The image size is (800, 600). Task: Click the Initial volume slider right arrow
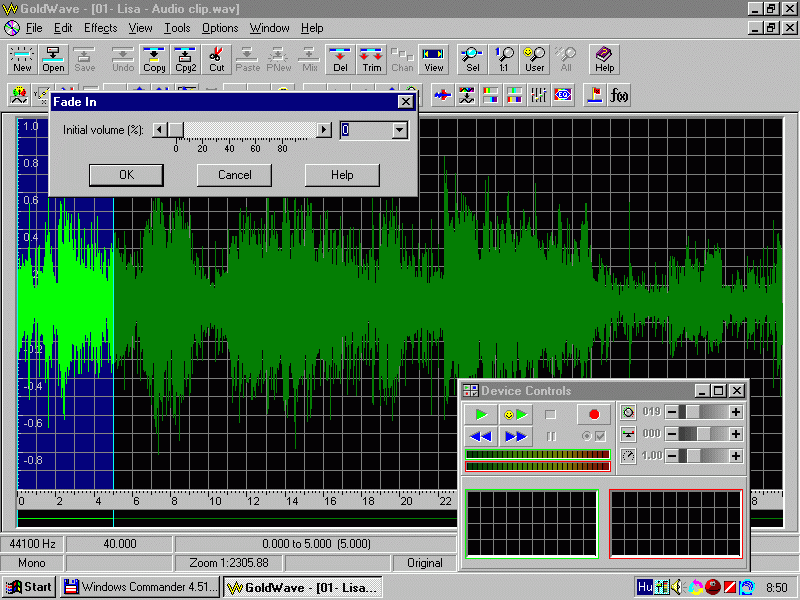click(x=323, y=130)
